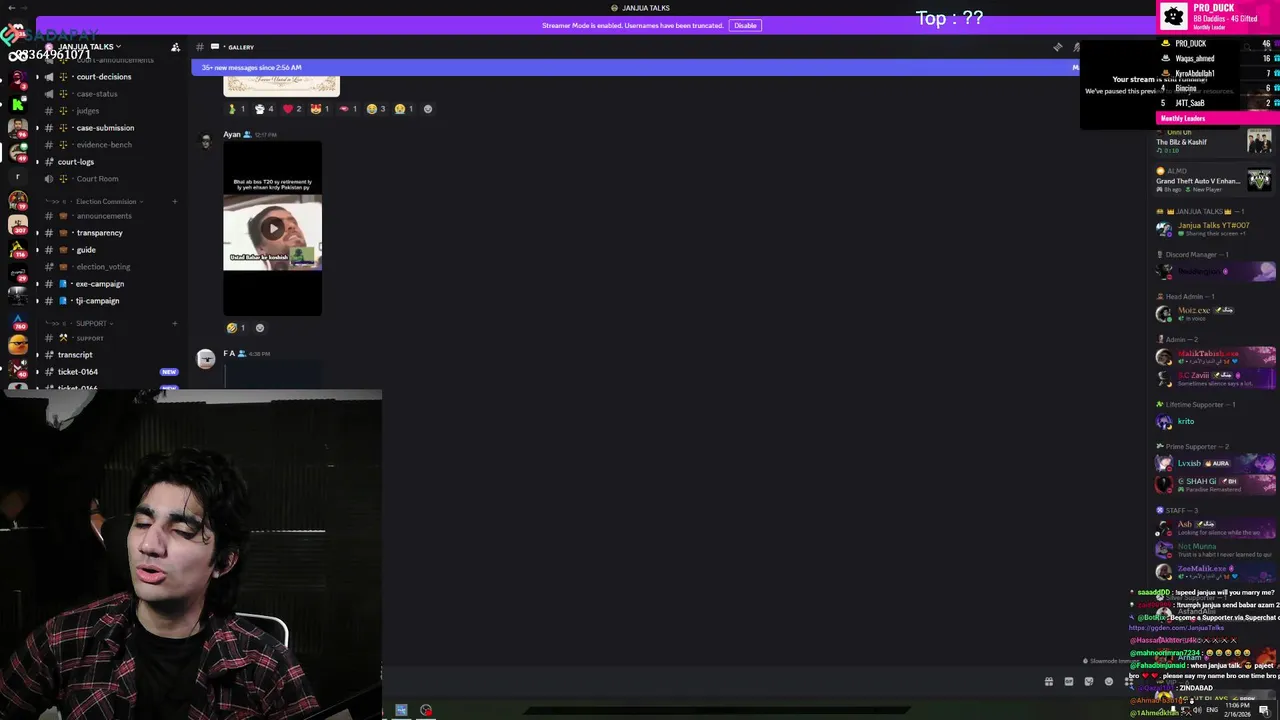The height and width of the screenshot is (720, 1280).
Task: Play Ayan's video attachment
Action: [272, 228]
